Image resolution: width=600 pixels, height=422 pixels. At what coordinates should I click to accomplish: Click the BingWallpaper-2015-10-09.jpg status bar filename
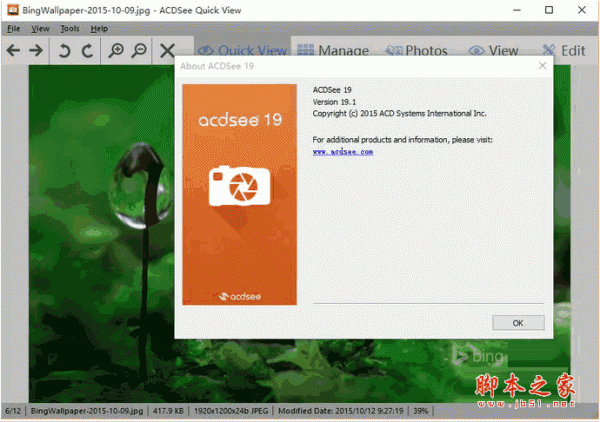[87, 411]
